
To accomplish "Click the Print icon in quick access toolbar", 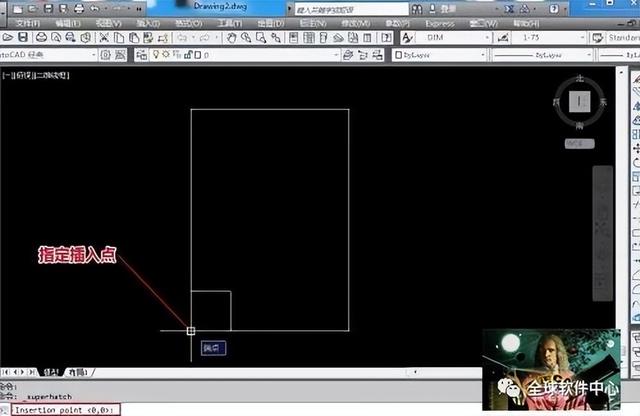I will point(79,8).
